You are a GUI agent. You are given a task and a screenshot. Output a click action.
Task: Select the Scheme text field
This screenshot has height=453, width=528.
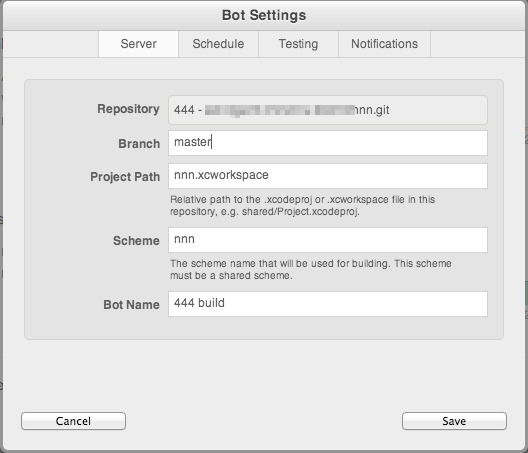click(x=328, y=240)
